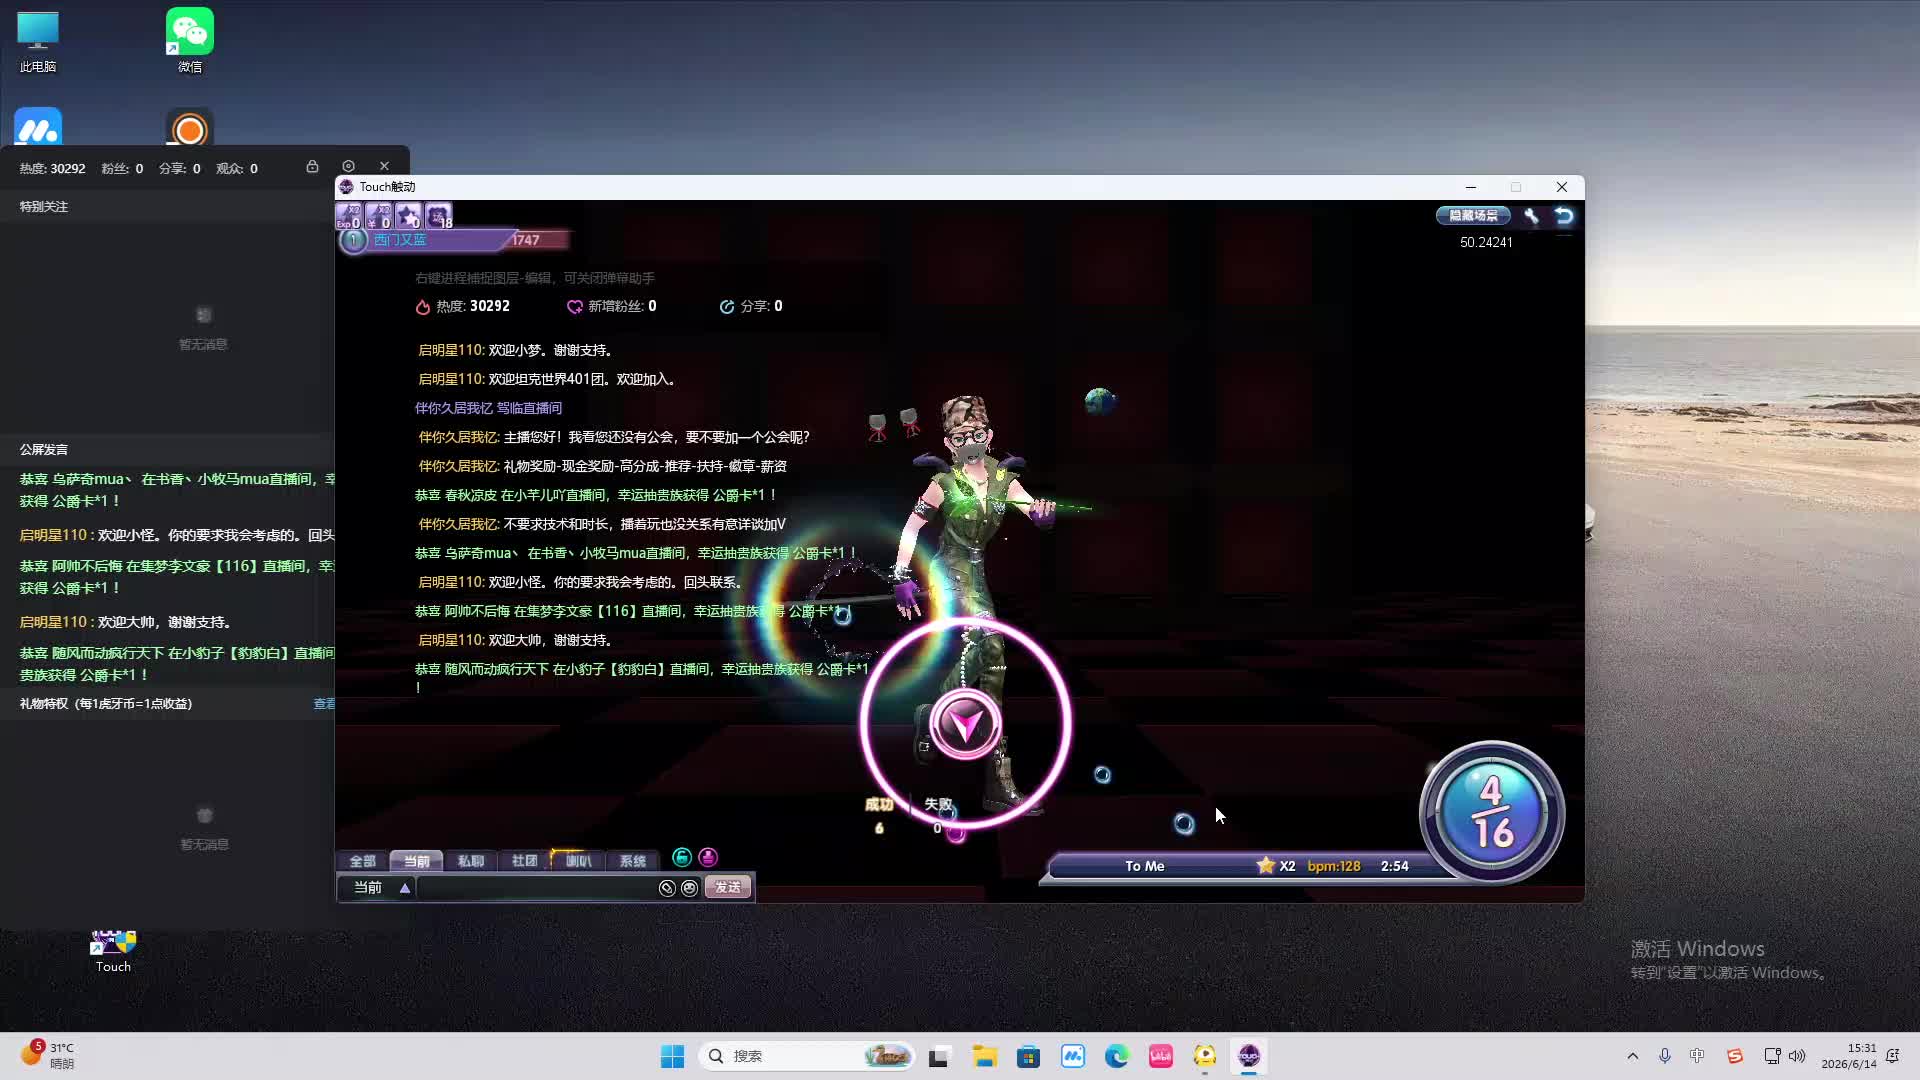Image resolution: width=1920 pixels, height=1080 pixels.
Task: Open the clock showing 15:31
Action: tap(1848, 1056)
